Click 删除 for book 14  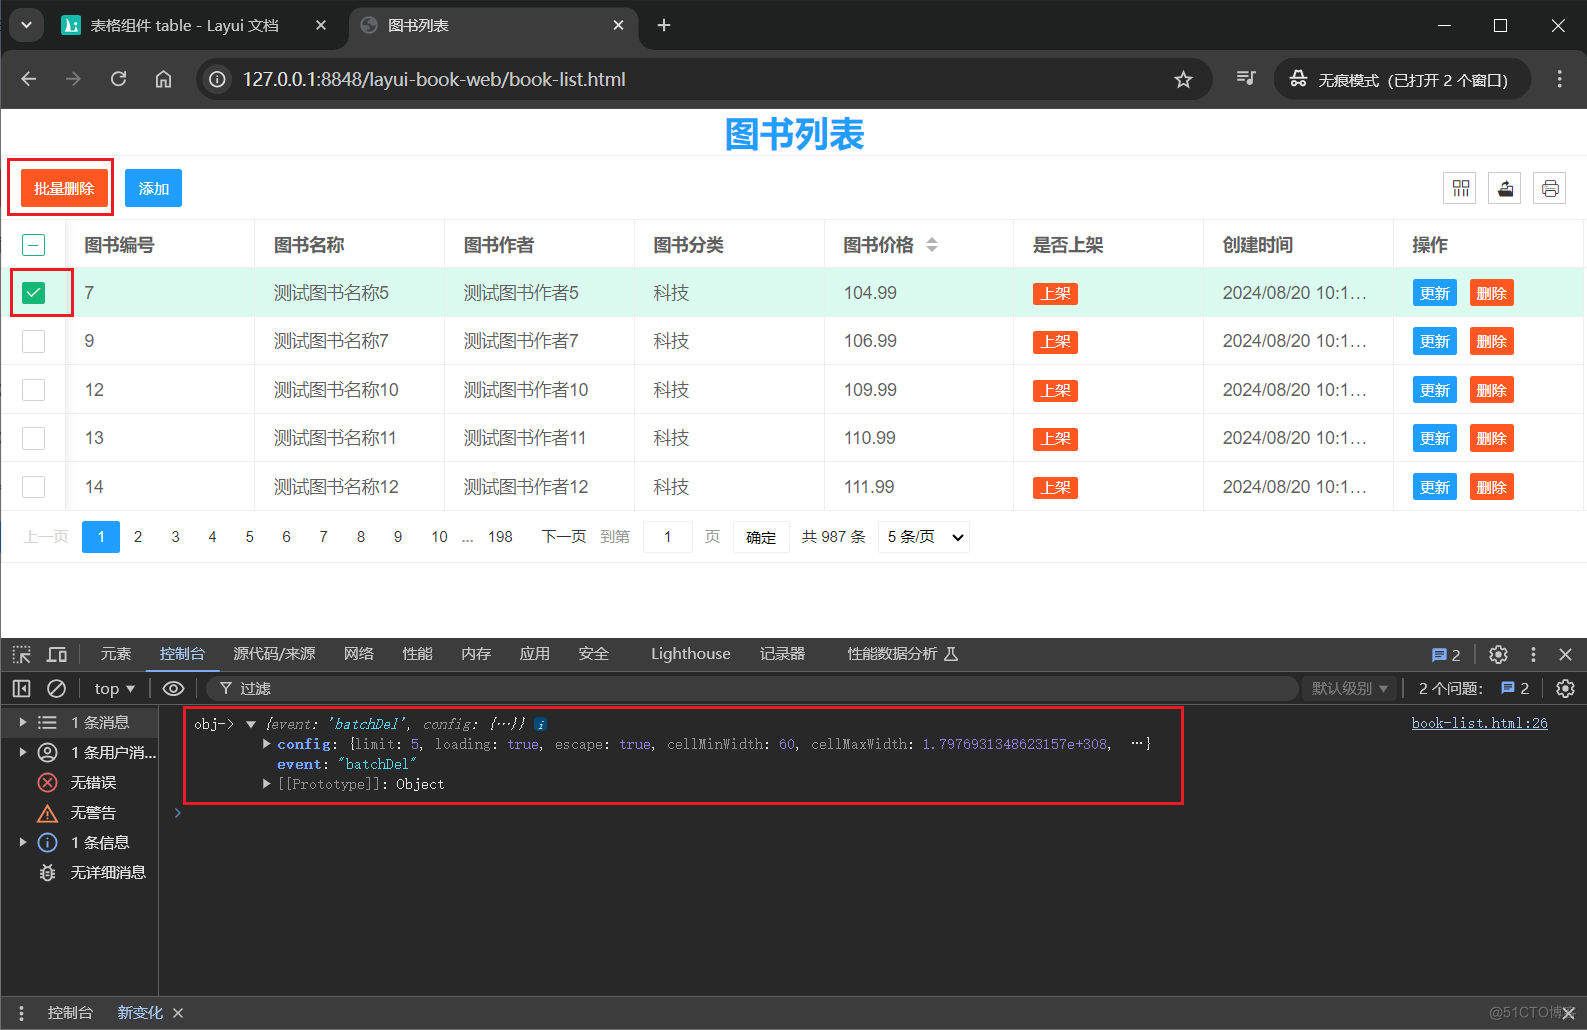1491,487
